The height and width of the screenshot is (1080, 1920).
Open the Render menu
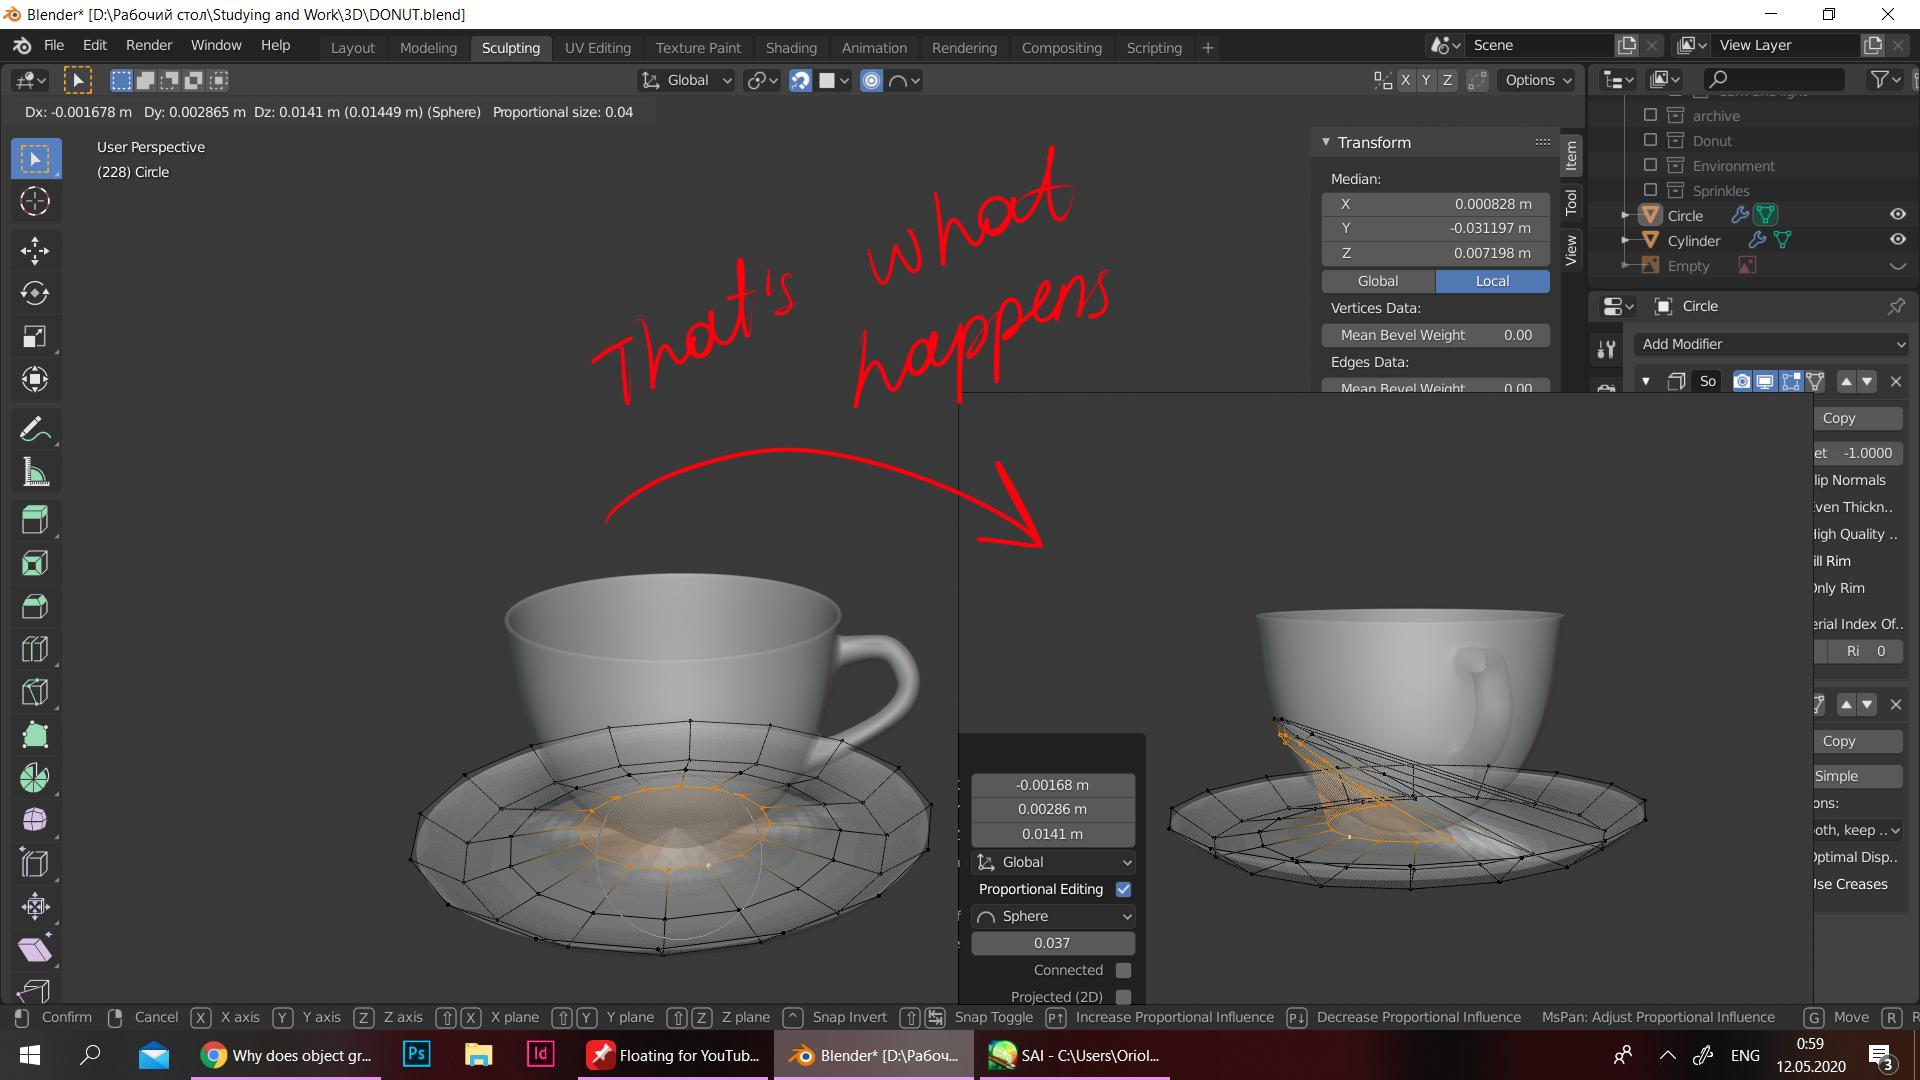(x=149, y=45)
